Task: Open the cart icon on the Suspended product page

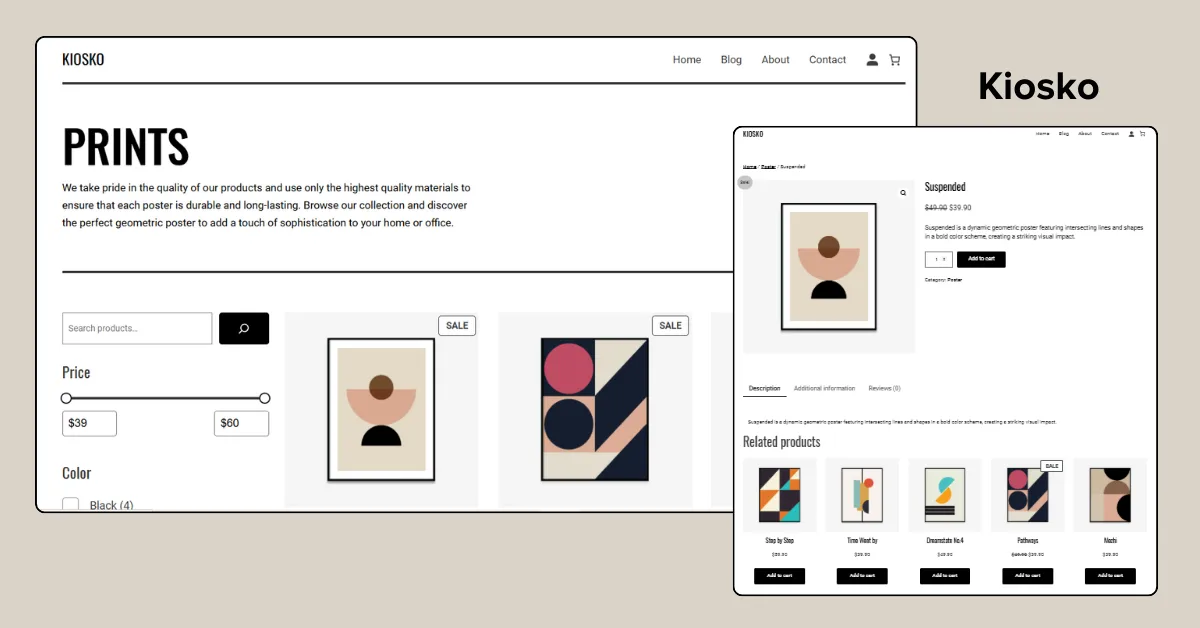Action: click(1142, 133)
